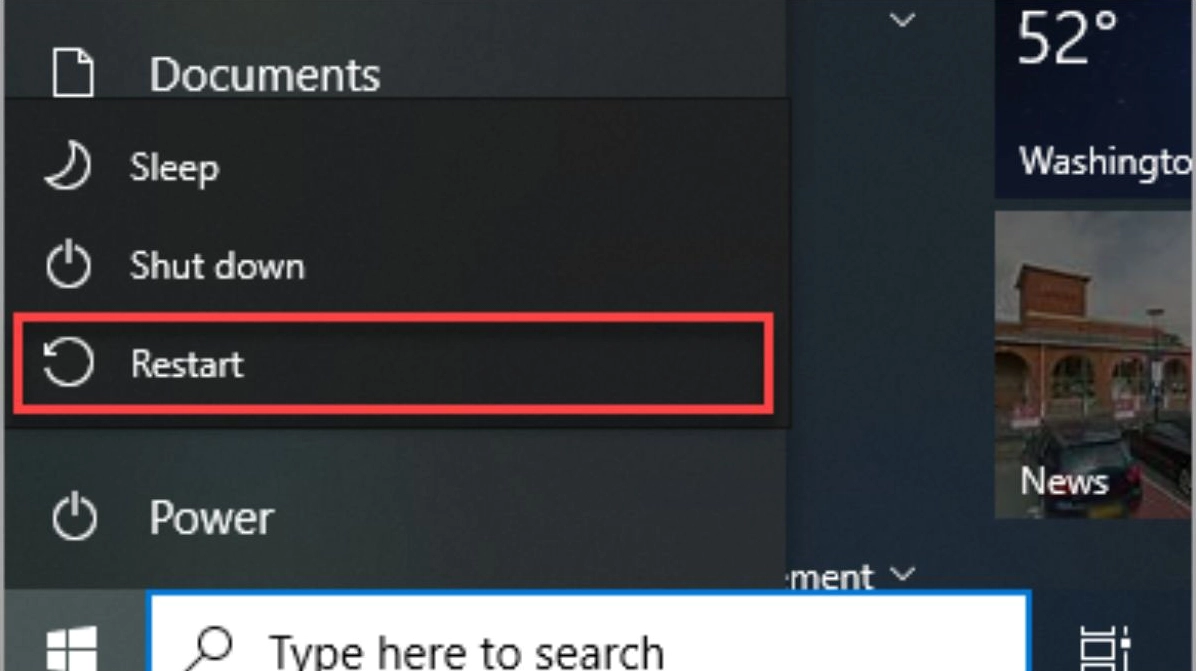The image size is (1196, 671).
Task: Select the Restart text label
Action: [x=187, y=363]
